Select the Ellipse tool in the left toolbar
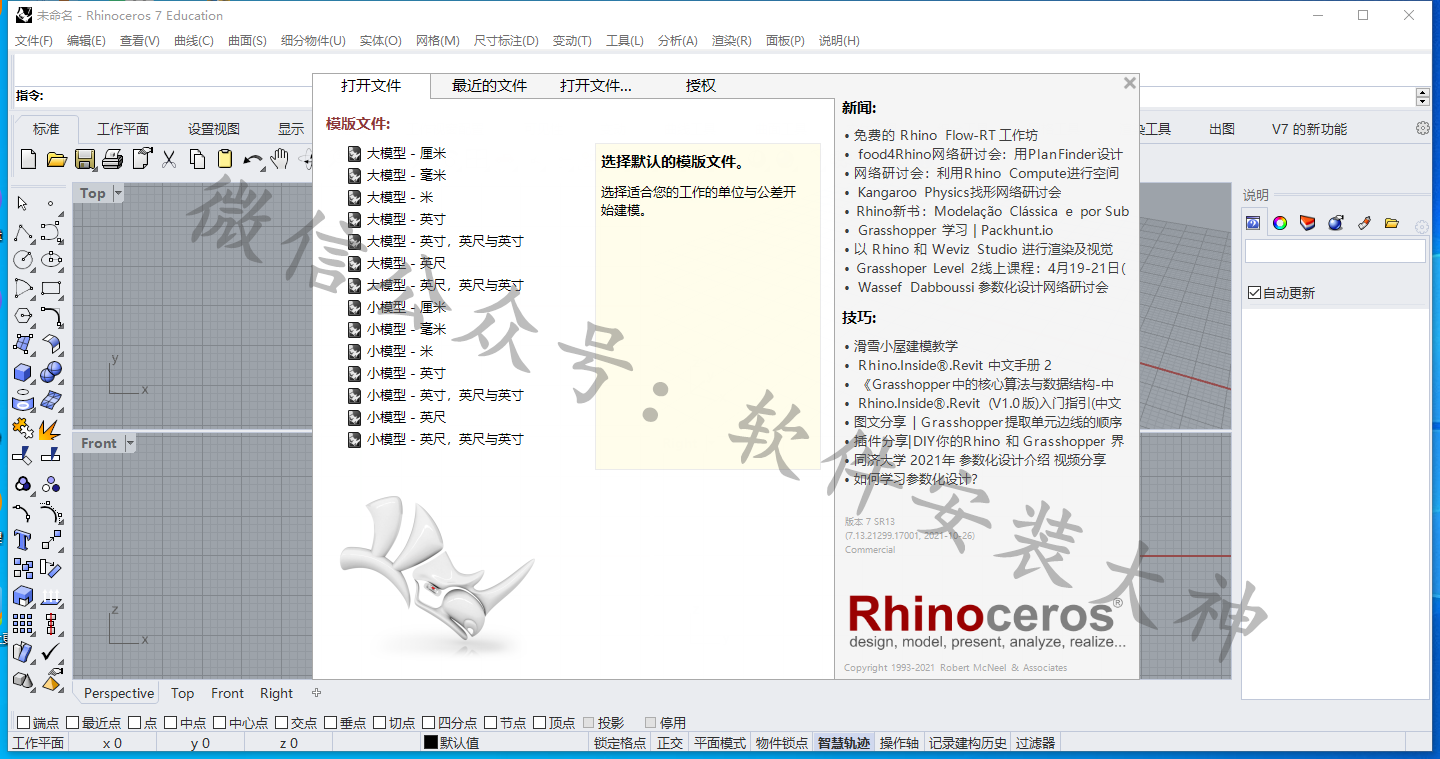Viewport: 1440px width, 759px height. click(51, 260)
